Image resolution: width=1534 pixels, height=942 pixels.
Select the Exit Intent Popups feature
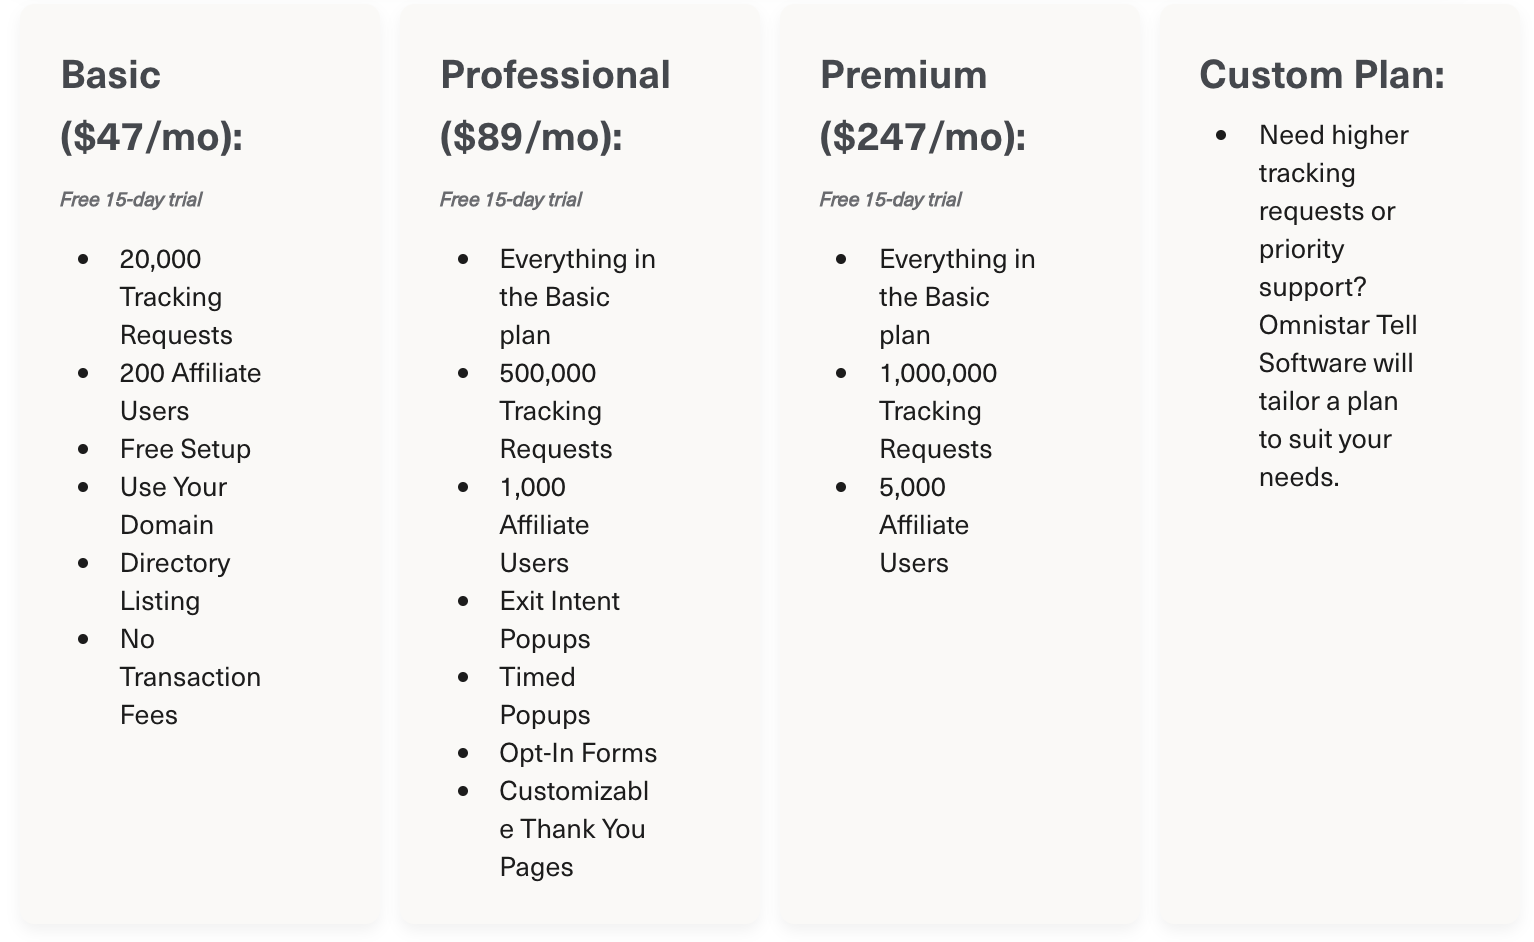[x=559, y=620]
